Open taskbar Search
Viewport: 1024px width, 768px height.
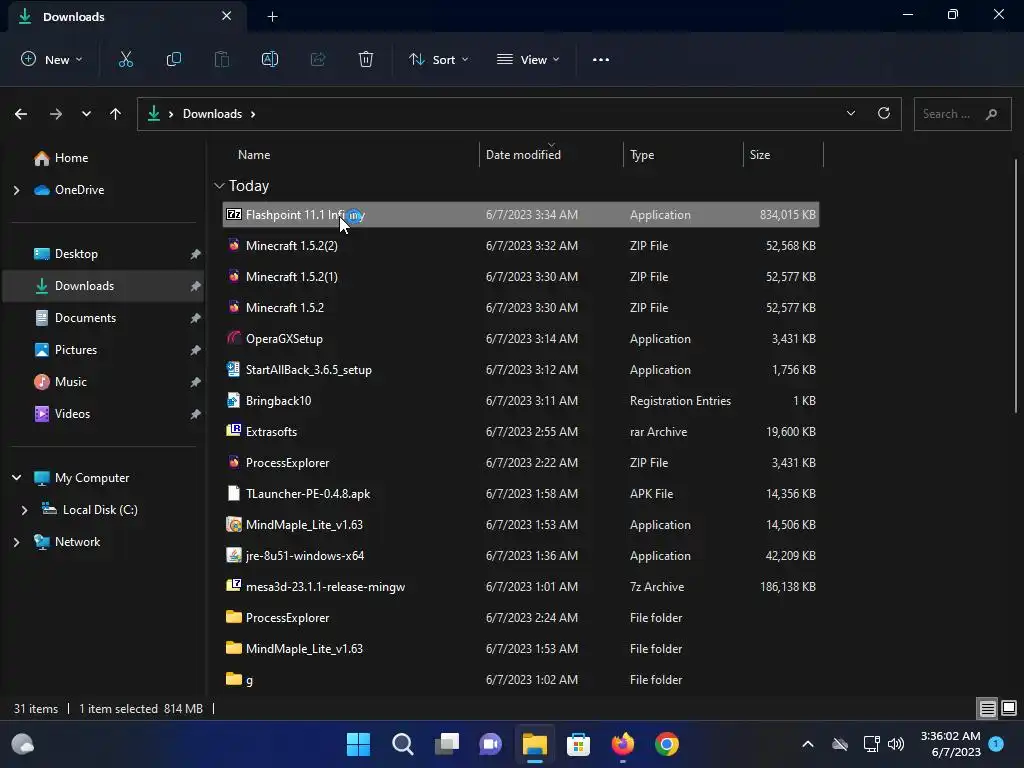(x=402, y=744)
